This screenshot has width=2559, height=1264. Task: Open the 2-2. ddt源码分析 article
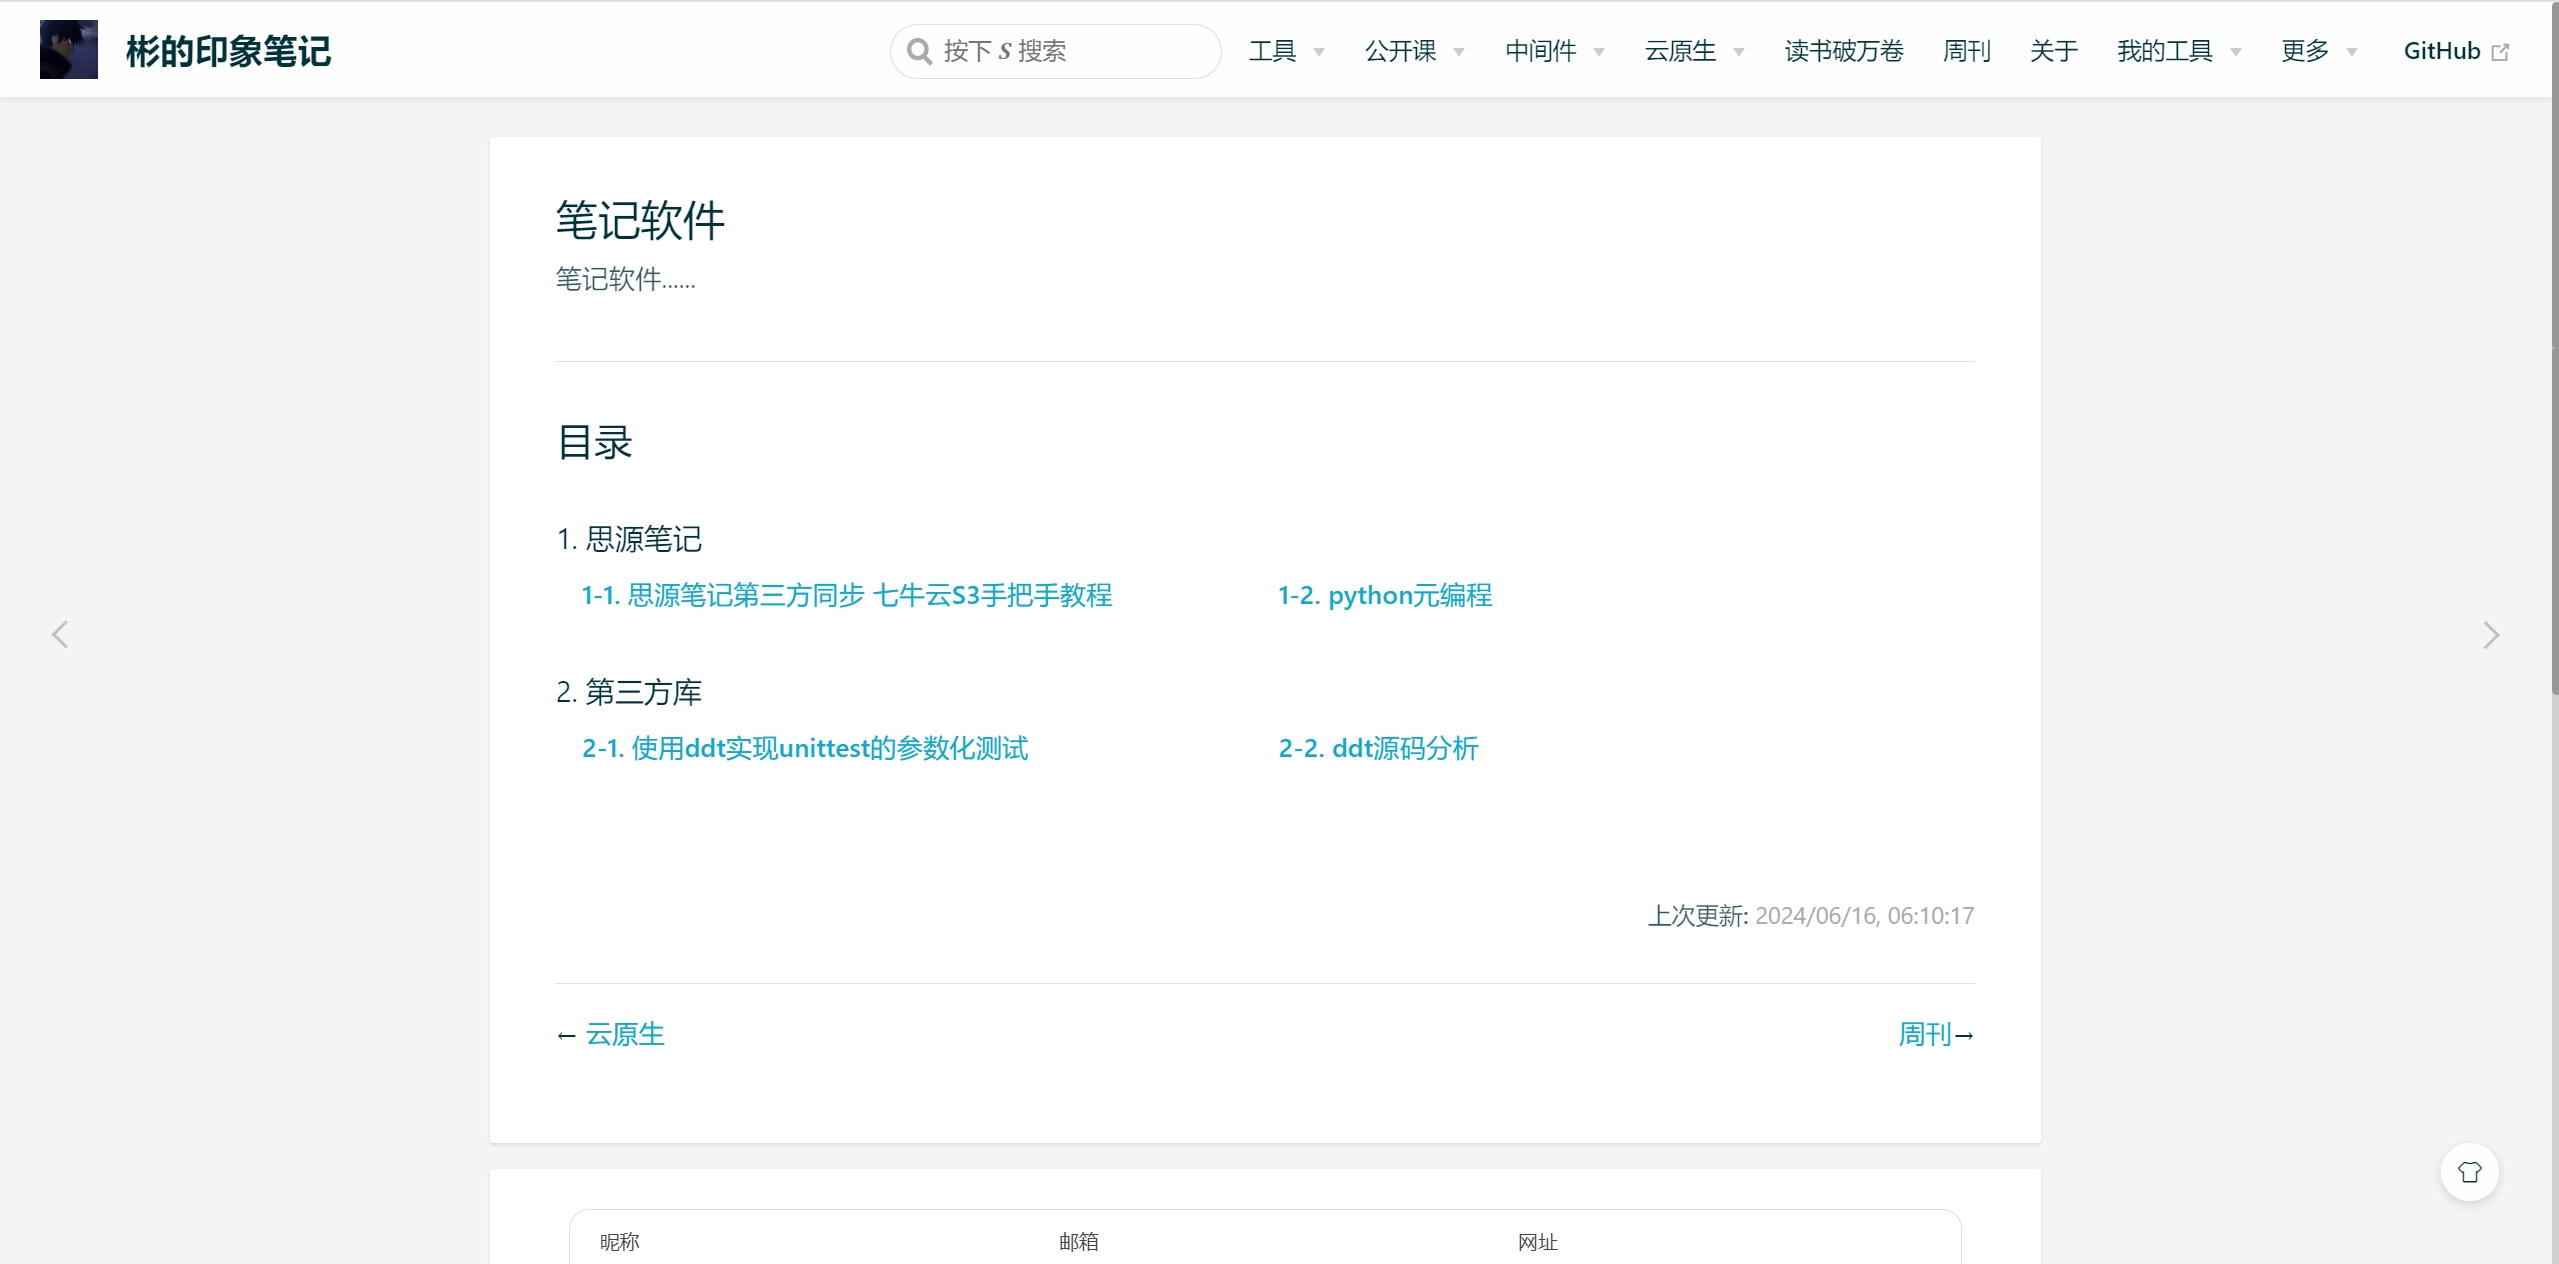[x=1378, y=748]
